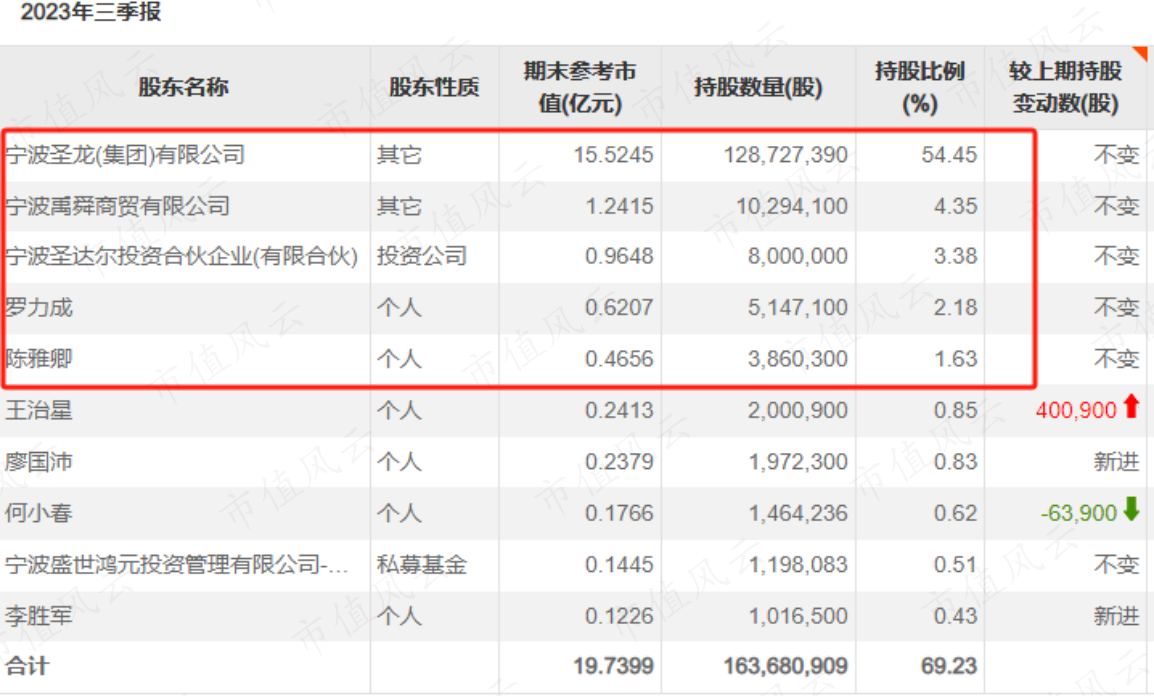Click holding ratio 4.35
The width and height of the screenshot is (1154, 696).
pyautogui.click(x=955, y=206)
